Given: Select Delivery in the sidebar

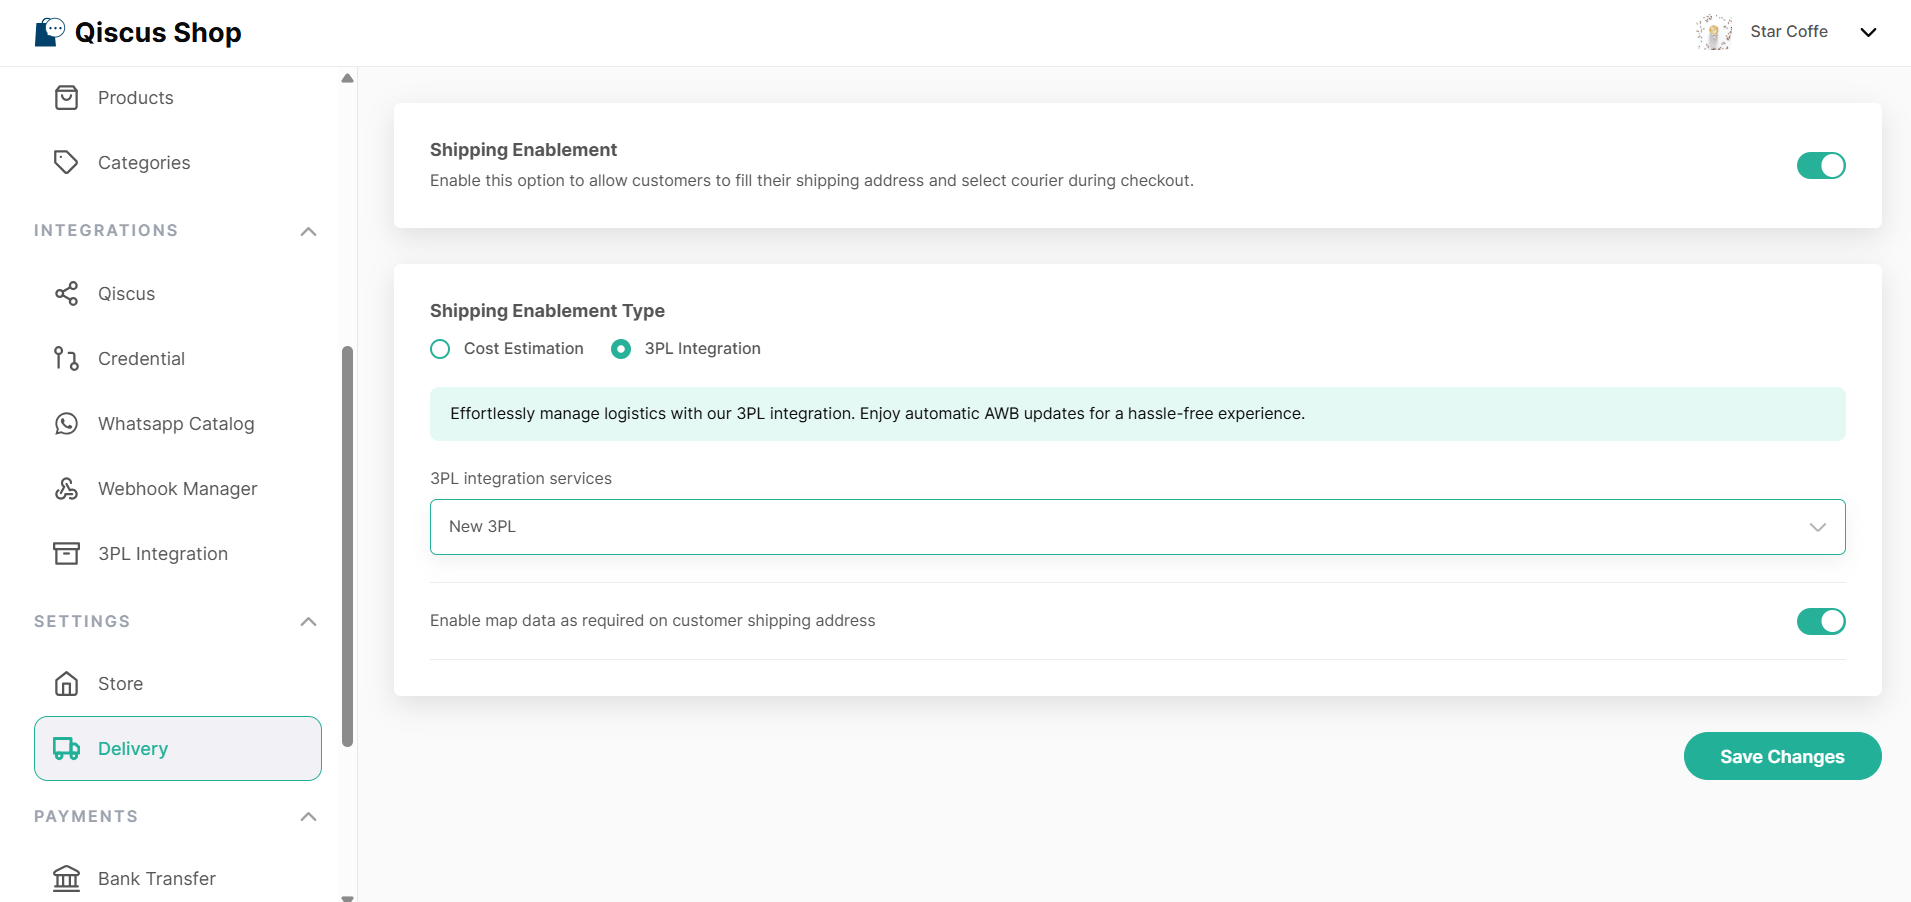Looking at the screenshot, I should pos(177,749).
